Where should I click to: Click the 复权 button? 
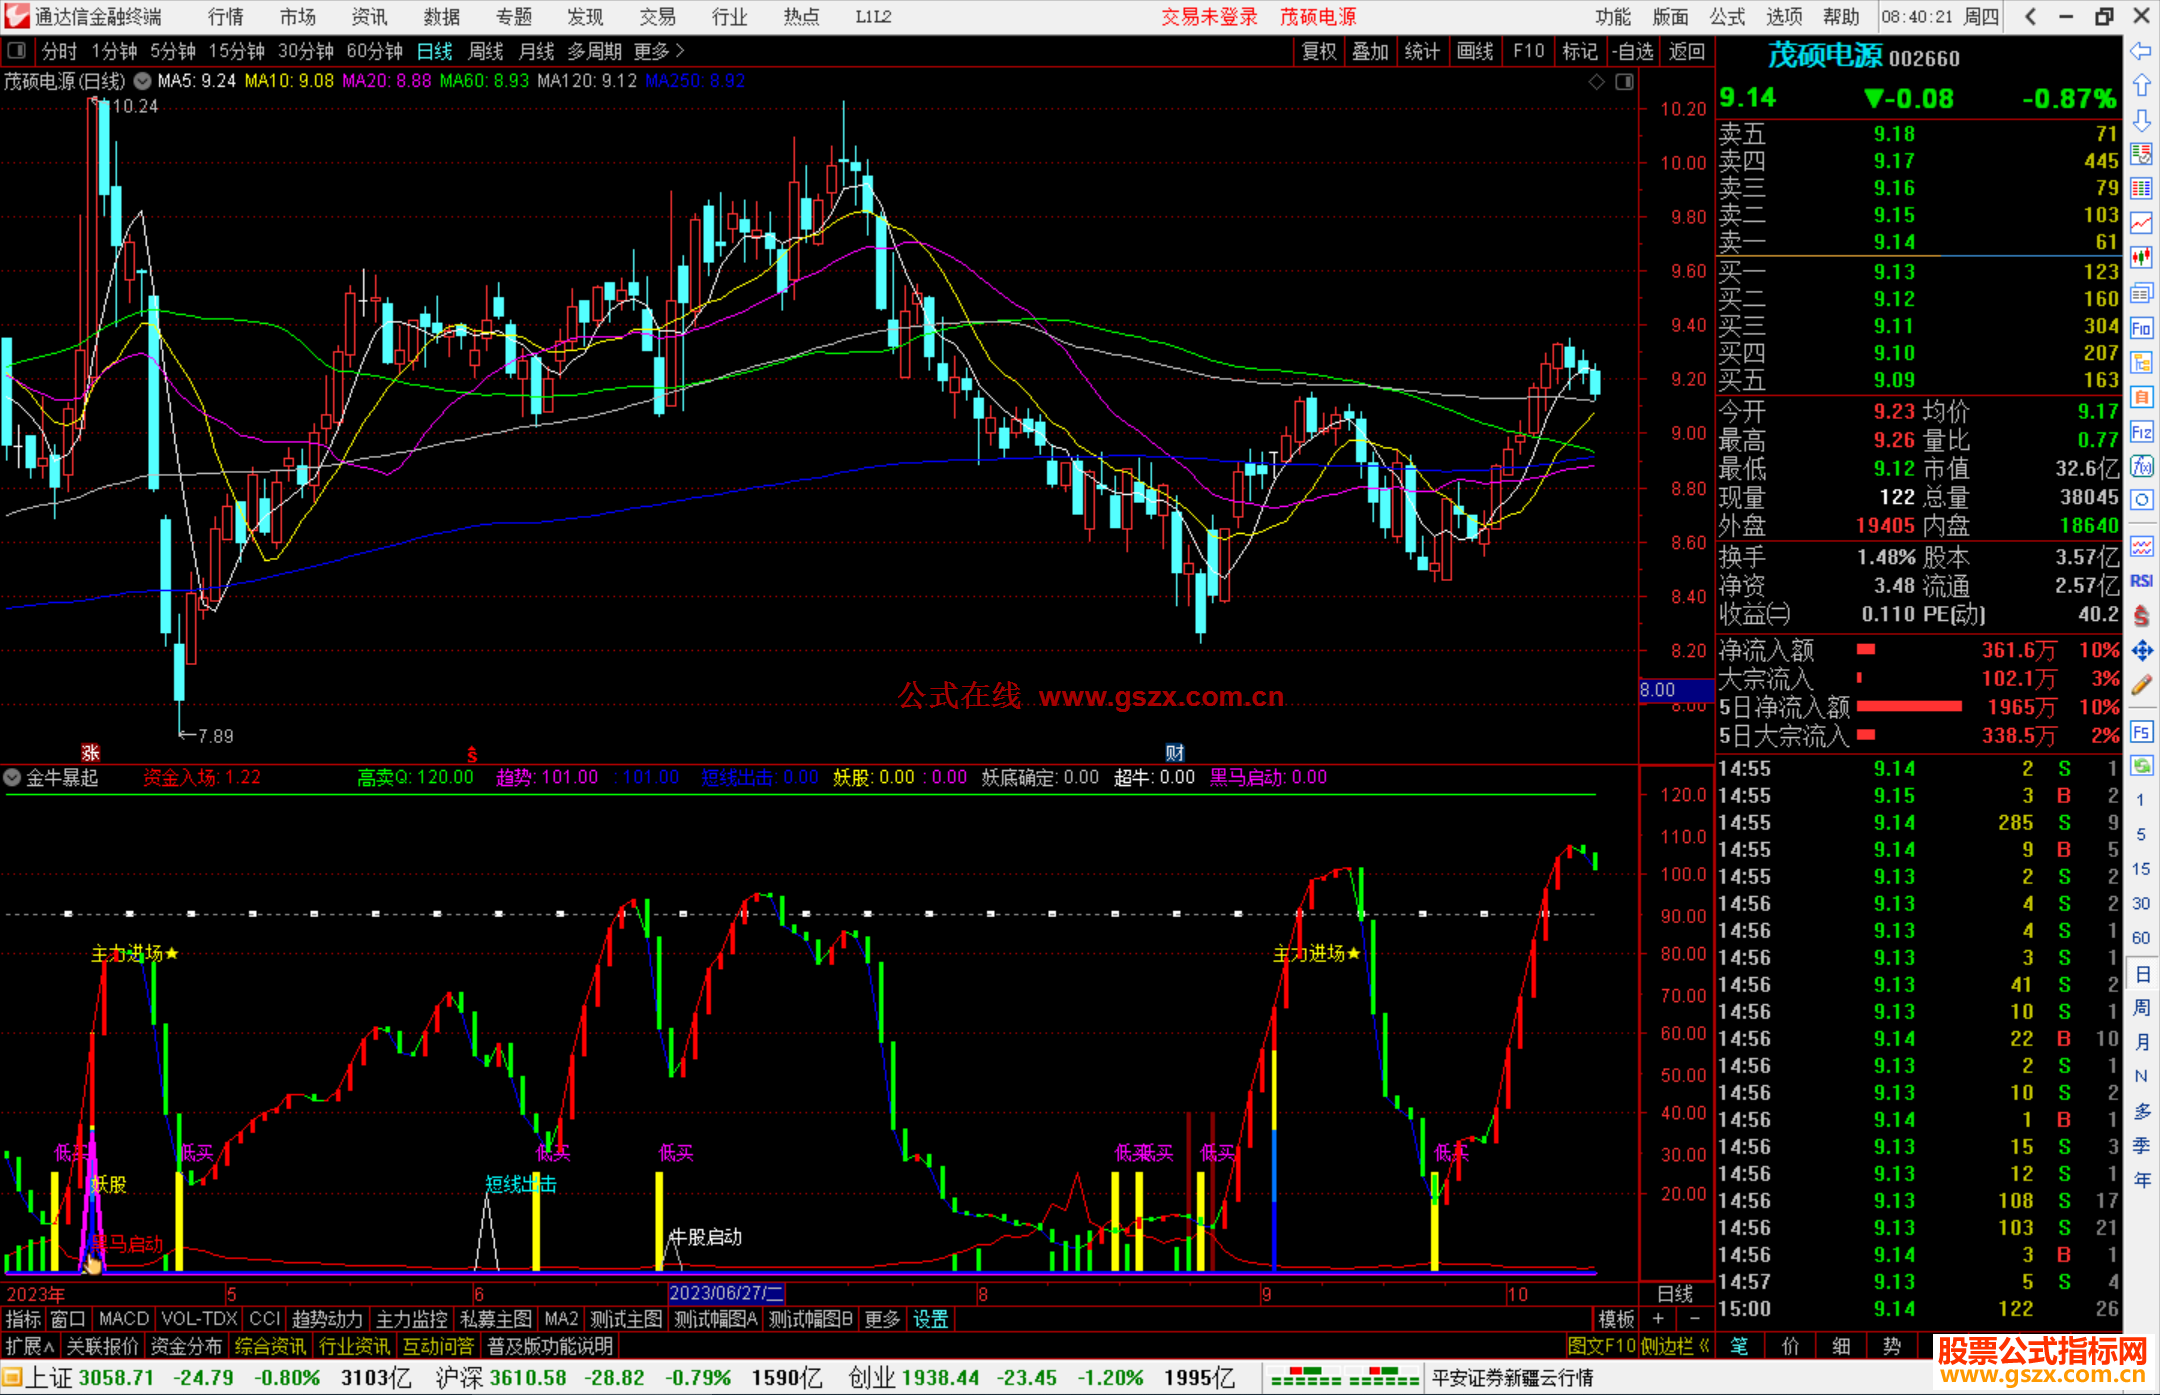pyautogui.click(x=1318, y=51)
